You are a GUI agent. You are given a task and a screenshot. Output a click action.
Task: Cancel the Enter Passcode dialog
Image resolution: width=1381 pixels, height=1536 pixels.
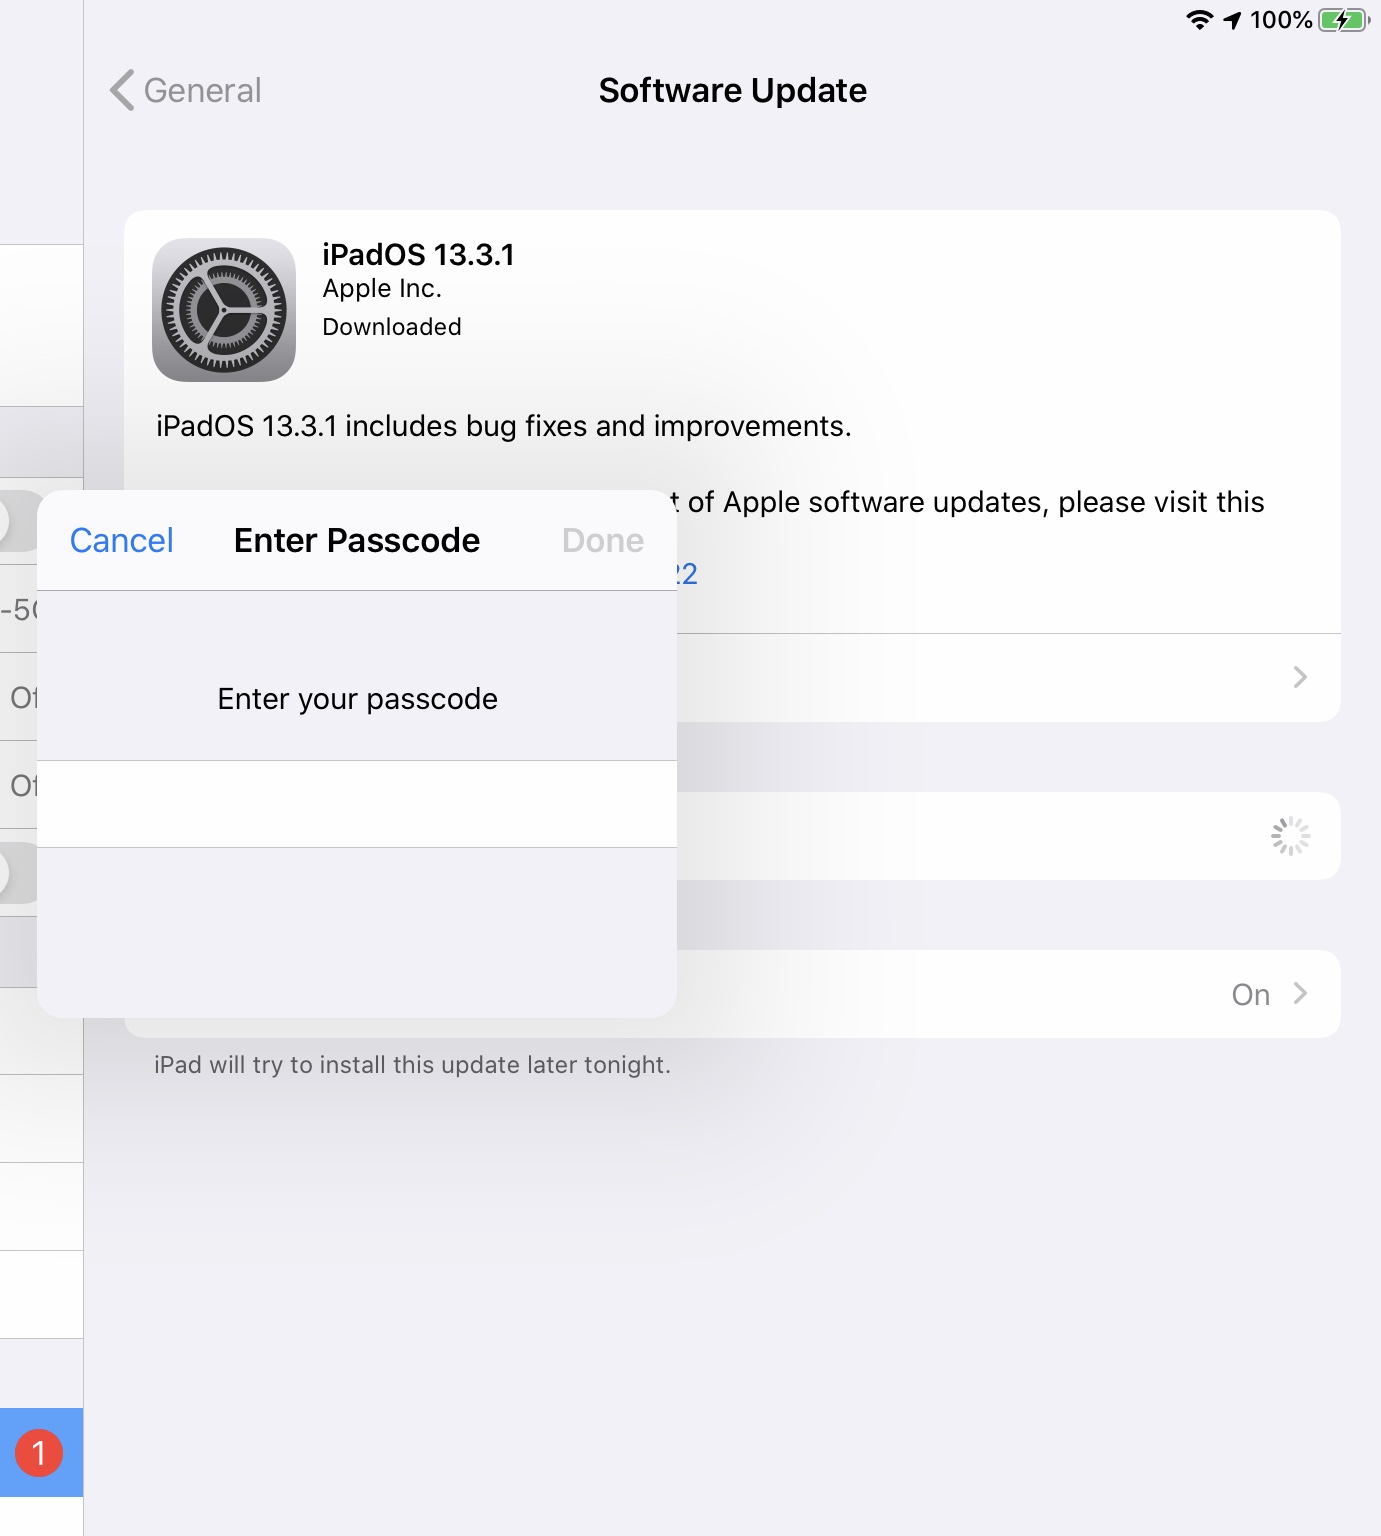click(121, 540)
